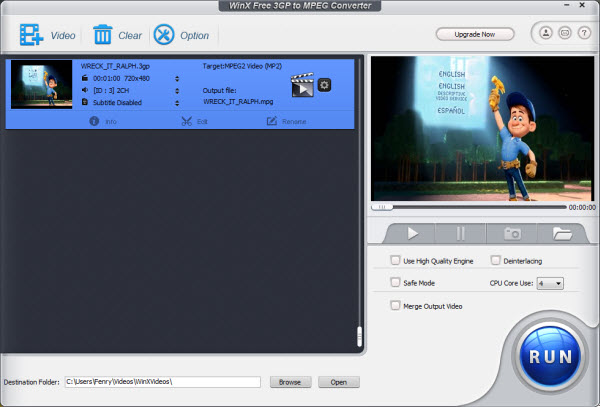Expand the Subtitle Disabled selector
This screenshot has width=600, height=407.
pyautogui.click(x=177, y=103)
